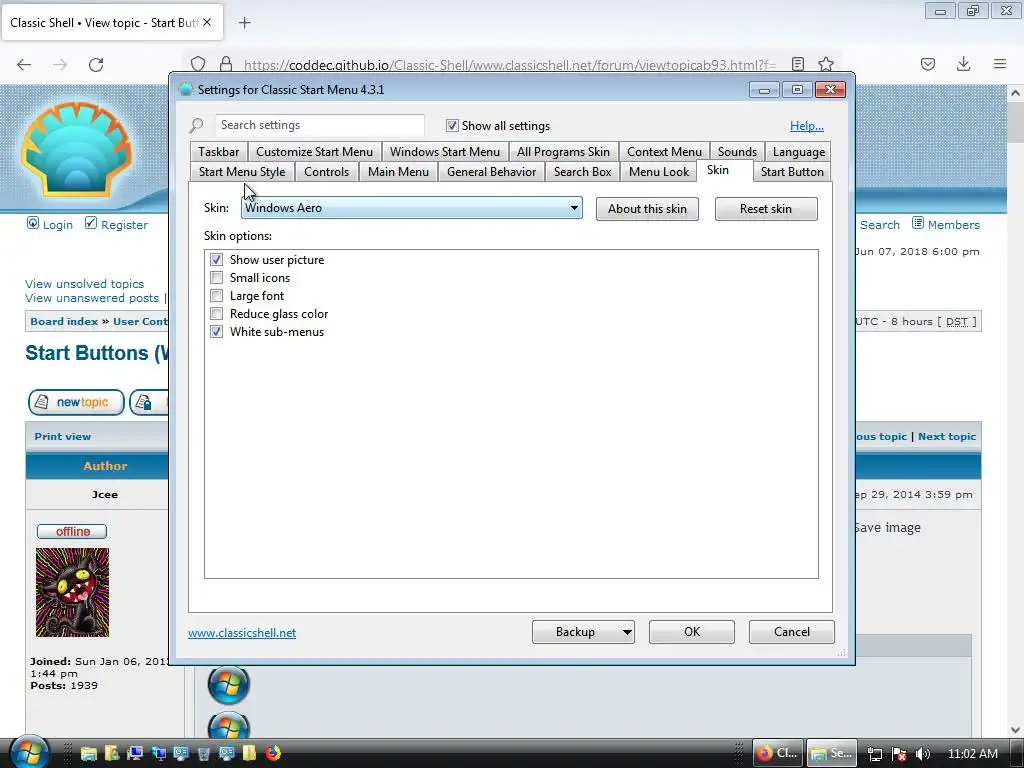The image size is (1024, 768).
Task: Enable the Small icons option
Action: coord(216,278)
